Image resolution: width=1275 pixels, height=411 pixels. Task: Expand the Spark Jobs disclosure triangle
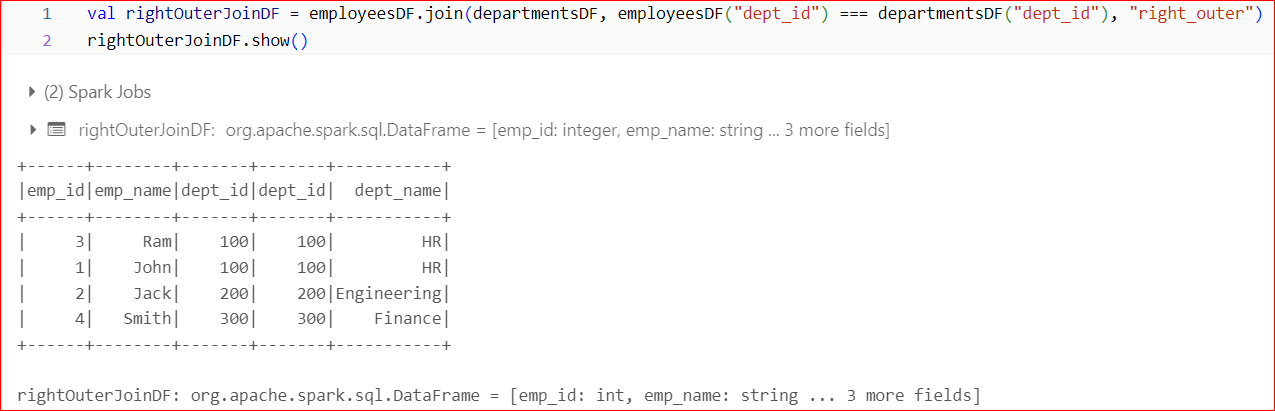click(x=33, y=92)
